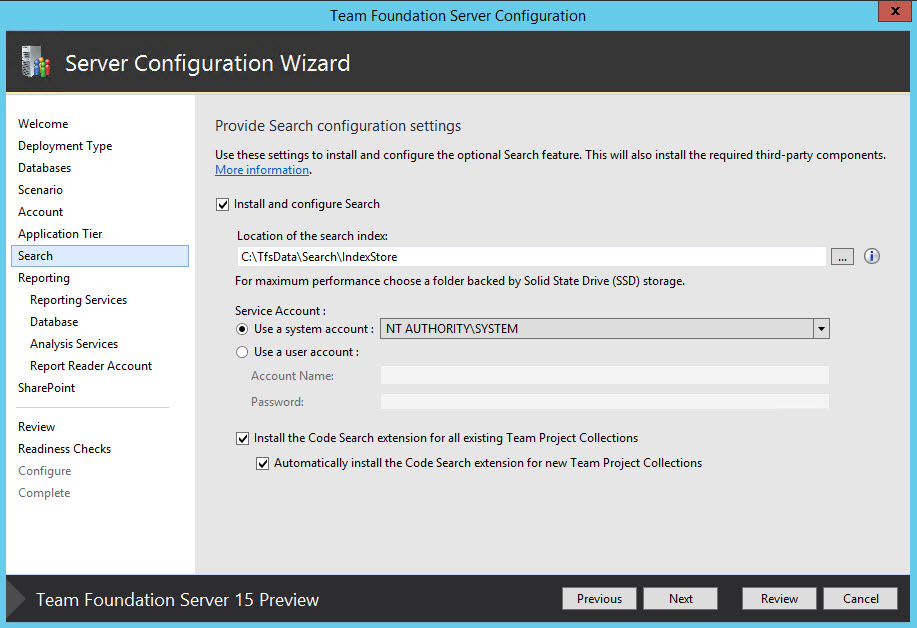Image resolution: width=917 pixels, height=628 pixels.
Task: Open the Deployment Type step
Action: click(65, 146)
